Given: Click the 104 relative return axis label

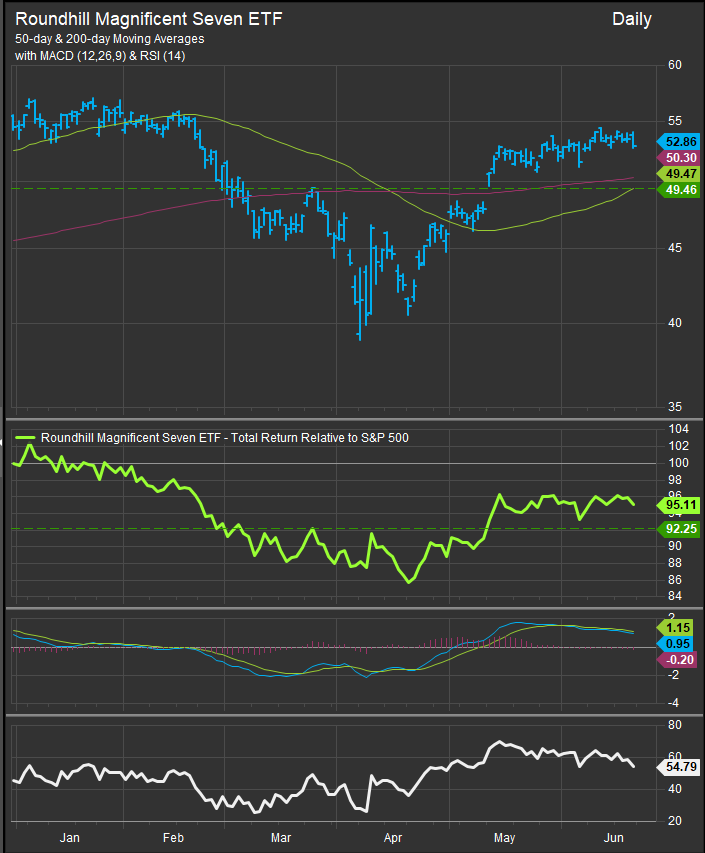Looking at the screenshot, I should point(678,429).
